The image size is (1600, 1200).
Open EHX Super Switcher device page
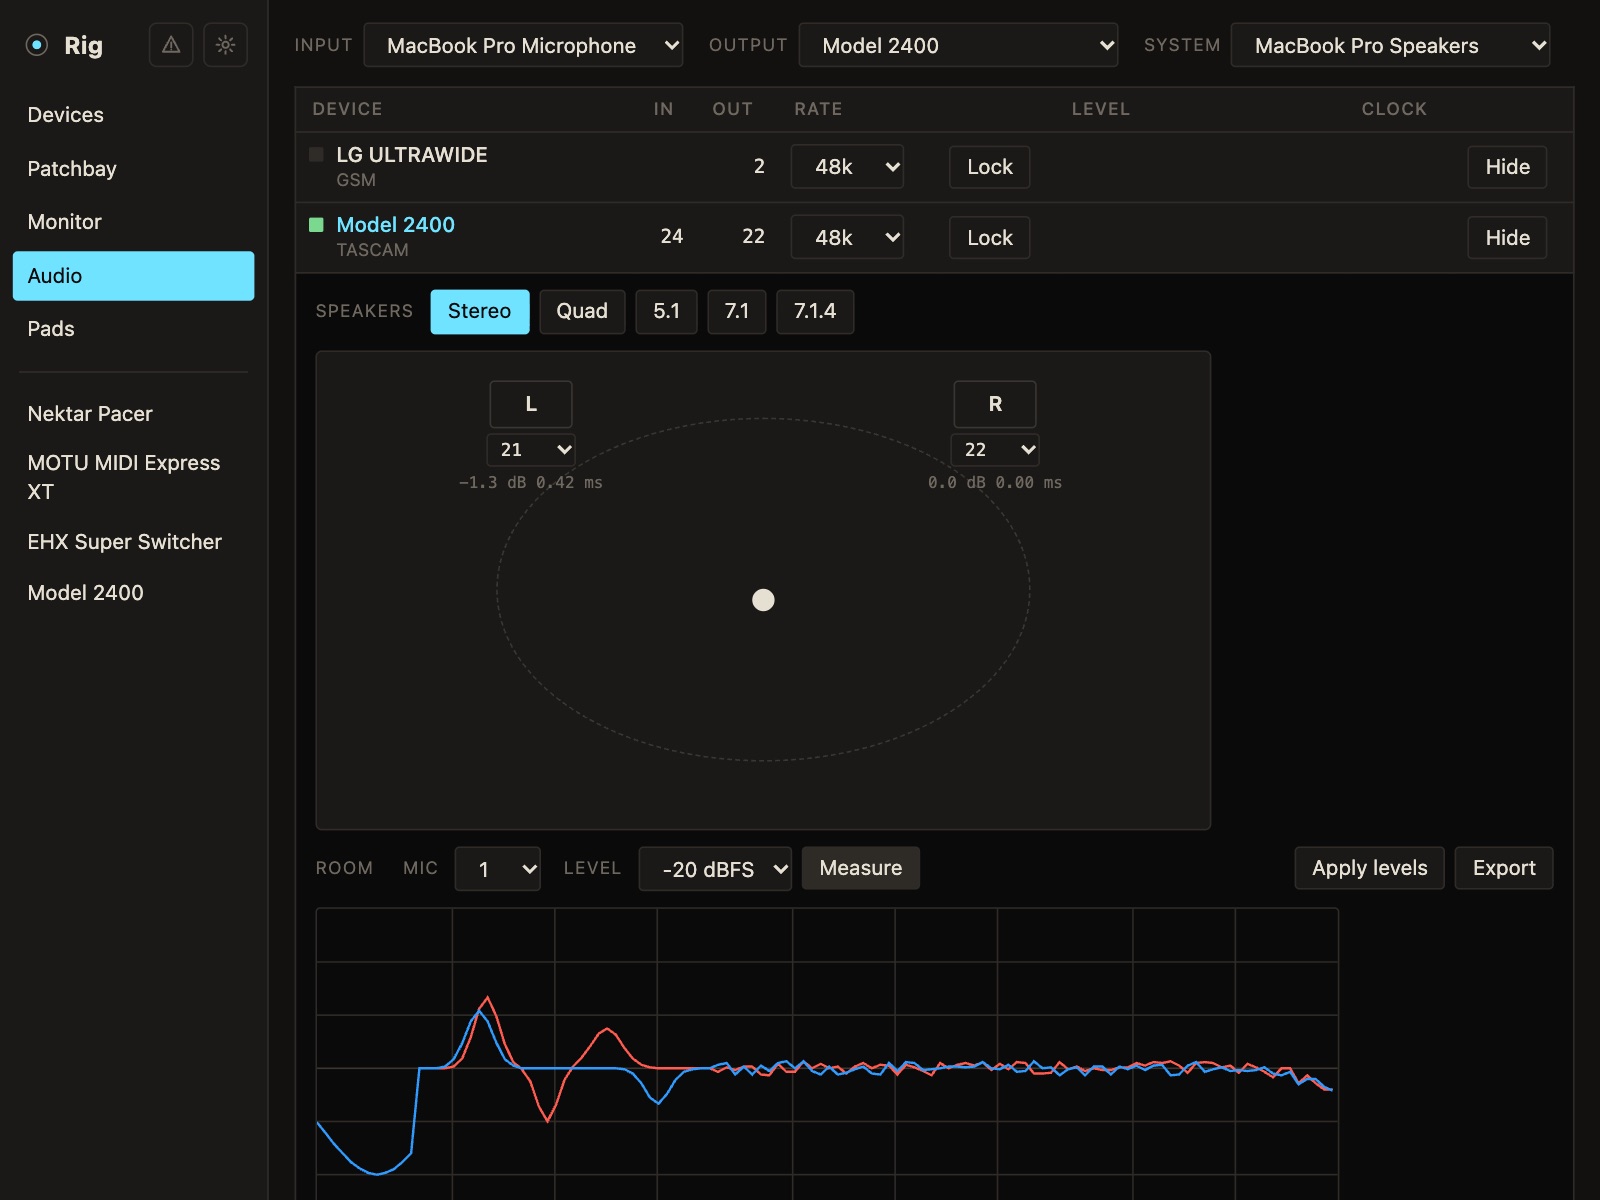133,542
